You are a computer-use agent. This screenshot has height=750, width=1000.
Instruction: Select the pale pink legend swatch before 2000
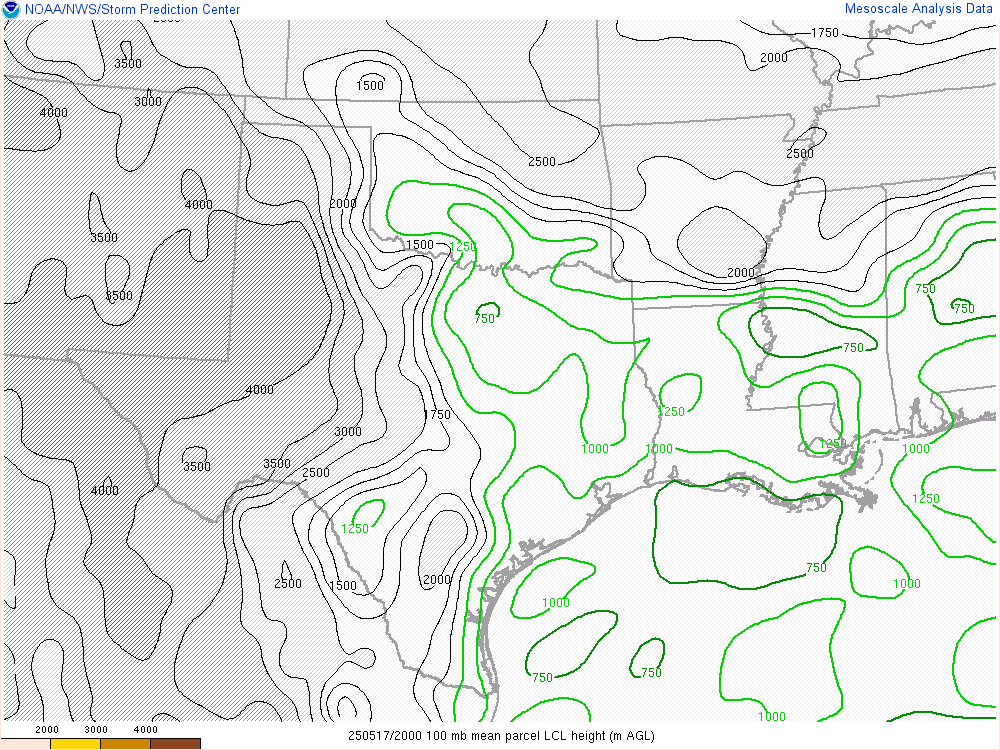(x=25, y=744)
